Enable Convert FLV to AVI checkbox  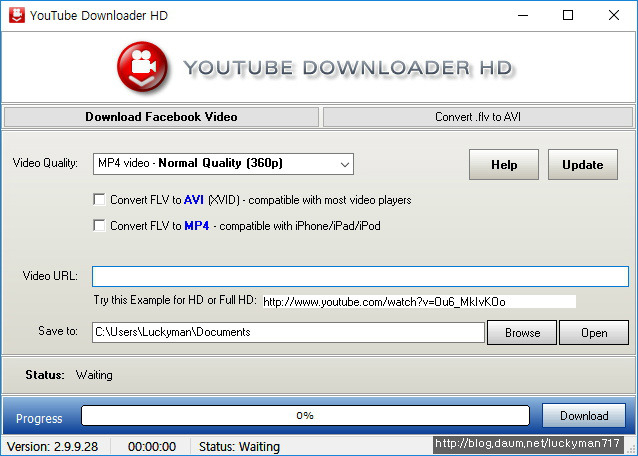tap(99, 200)
